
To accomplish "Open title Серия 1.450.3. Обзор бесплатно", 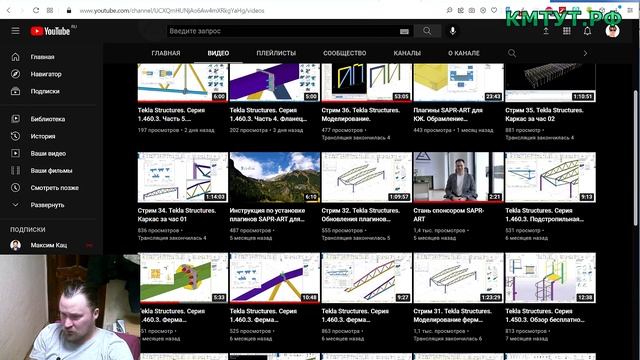I will [x=544, y=315].
